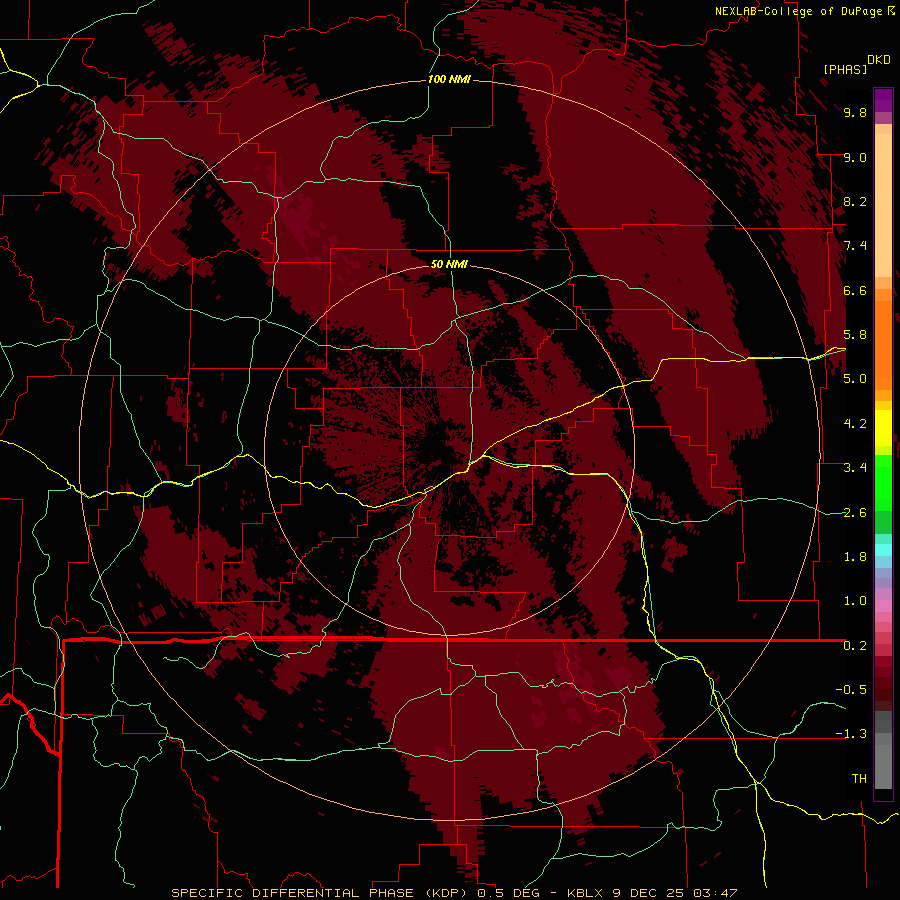Click the 0.2 value on the color scale
Image resolution: width=900 pixels, height=900 pixels.
pyautogui.click(x=855, y=646)
